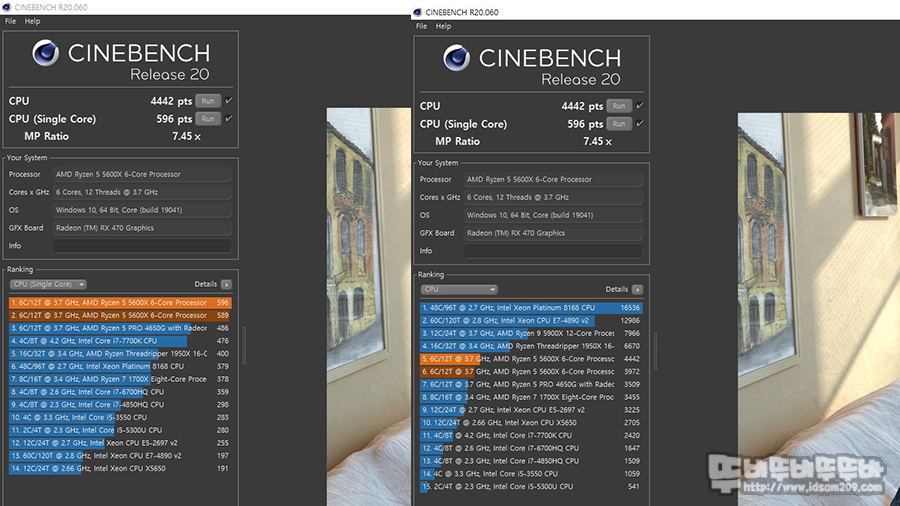Run CPU test in right window
900x506 pixels.
[x=619, y=106]
